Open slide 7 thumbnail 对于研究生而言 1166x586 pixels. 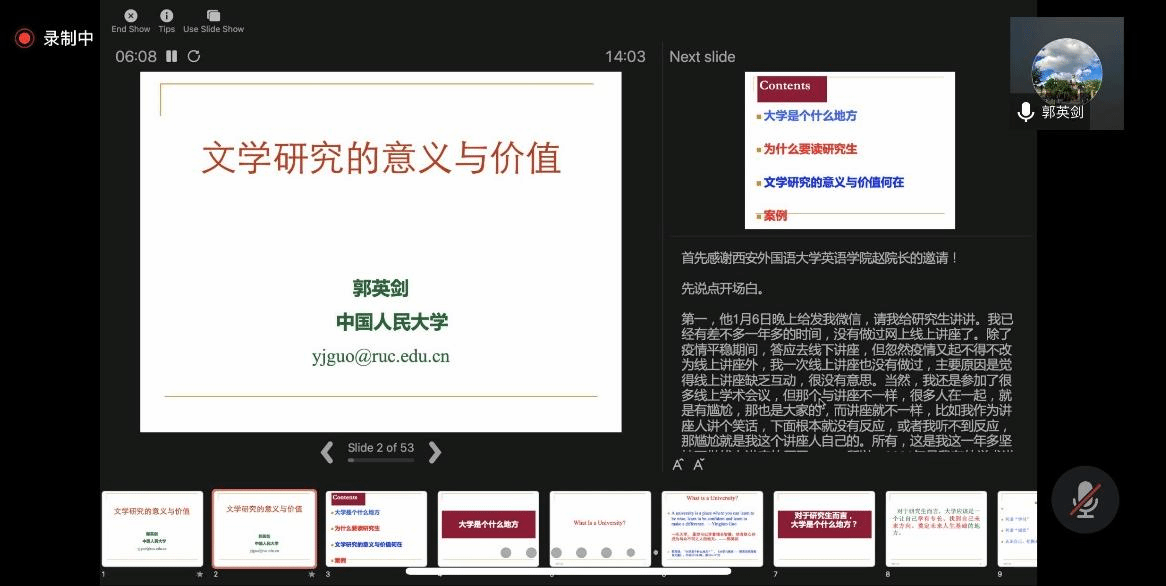tap(824, 529)
